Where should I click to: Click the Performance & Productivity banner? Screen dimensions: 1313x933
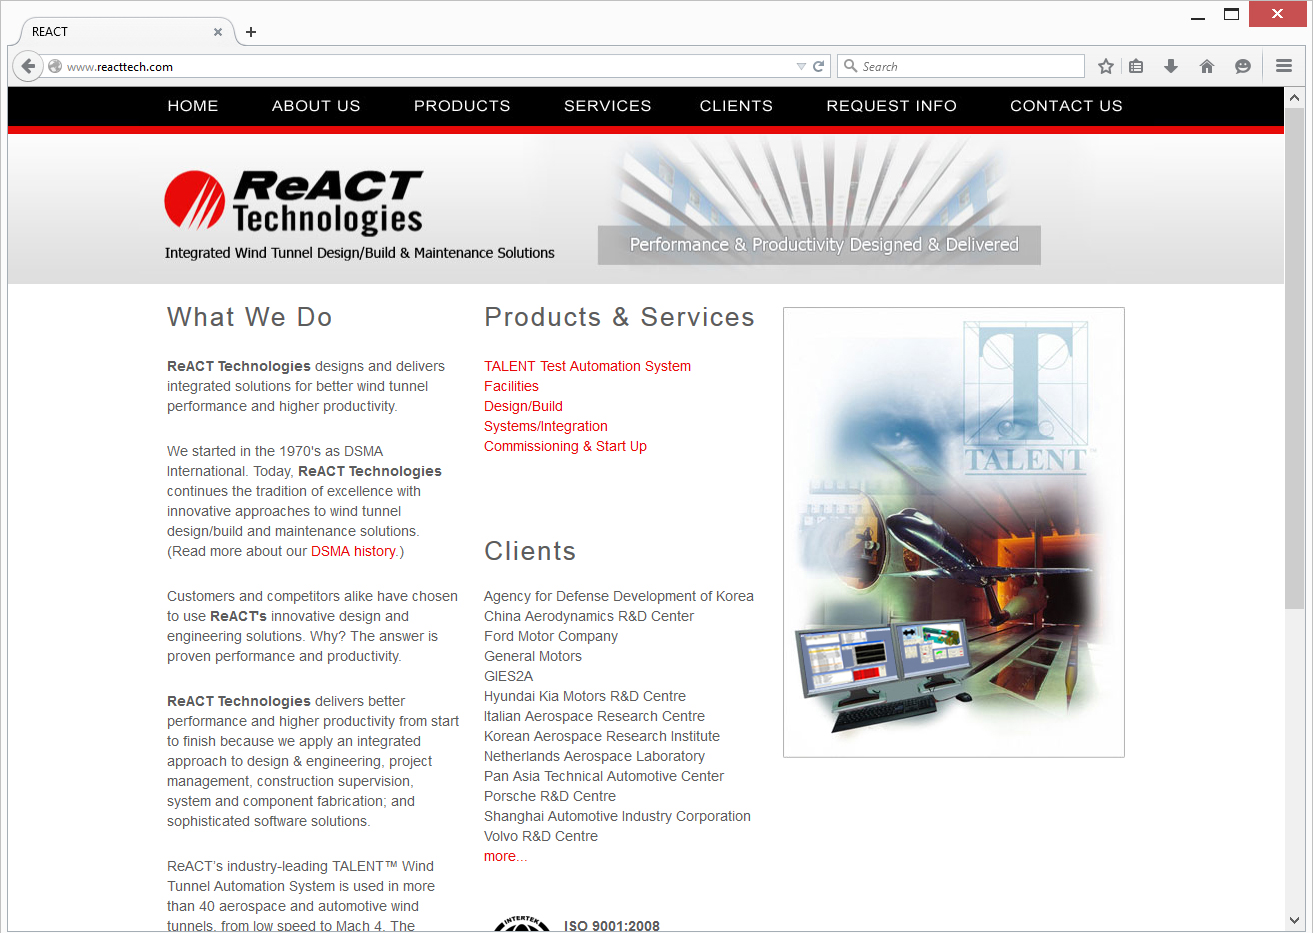click(819, 245)
